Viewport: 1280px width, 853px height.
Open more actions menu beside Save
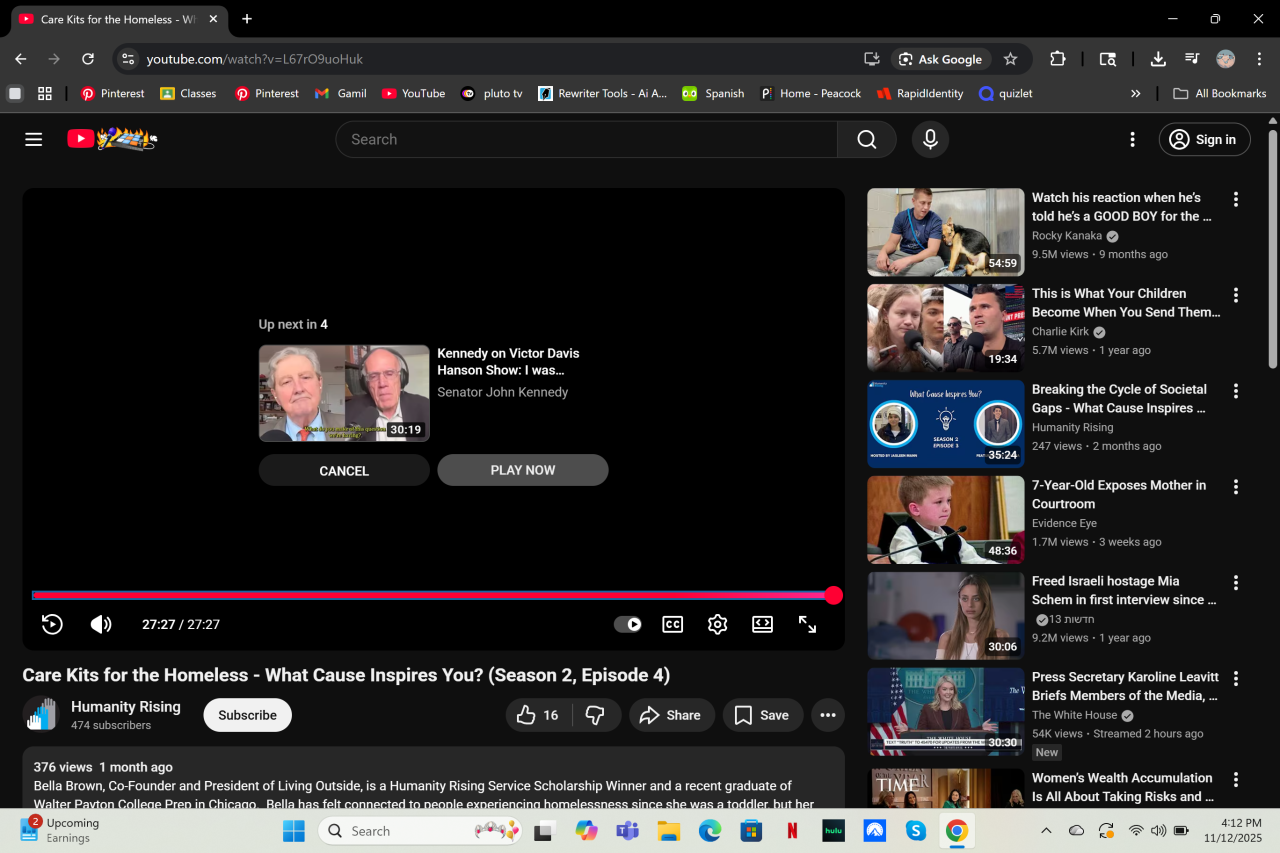[x=828, y=715]
